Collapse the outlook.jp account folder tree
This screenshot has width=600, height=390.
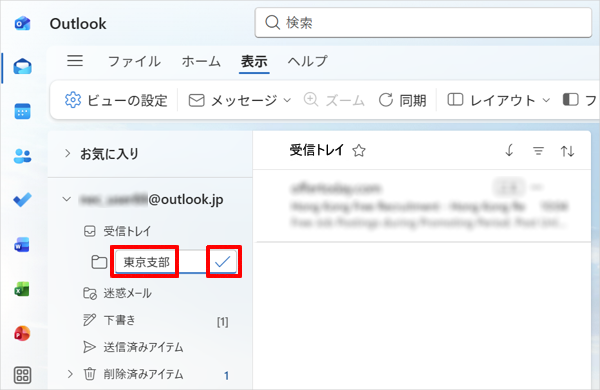point(67,199)
